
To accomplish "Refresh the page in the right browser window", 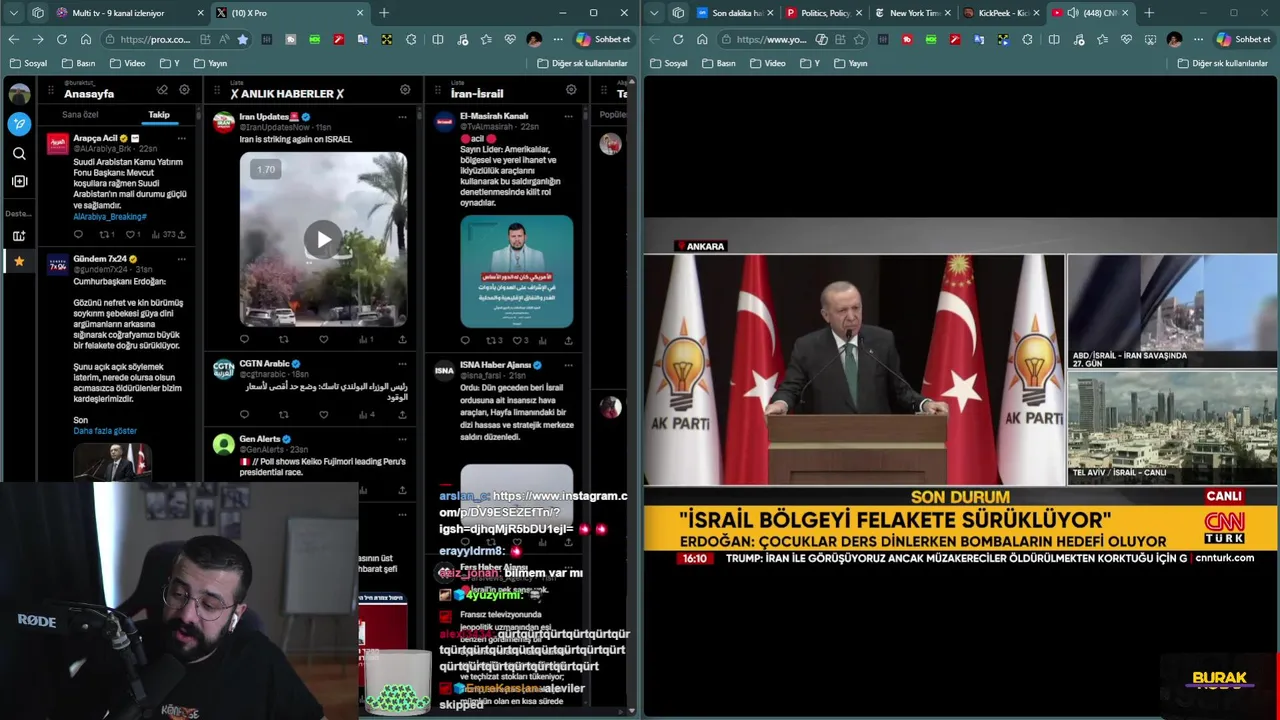I will [678, 39].
